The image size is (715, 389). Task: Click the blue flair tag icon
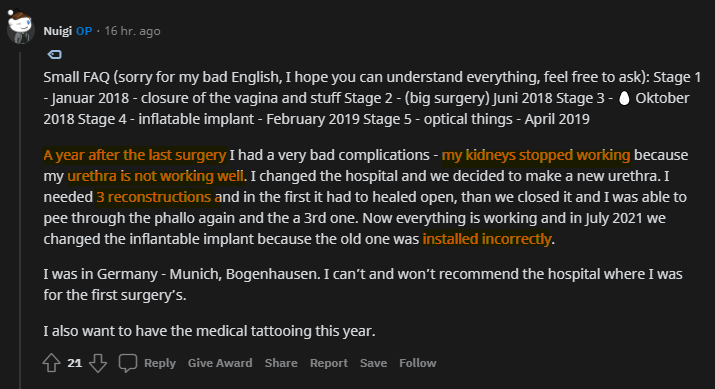click(x=55, y=55)
